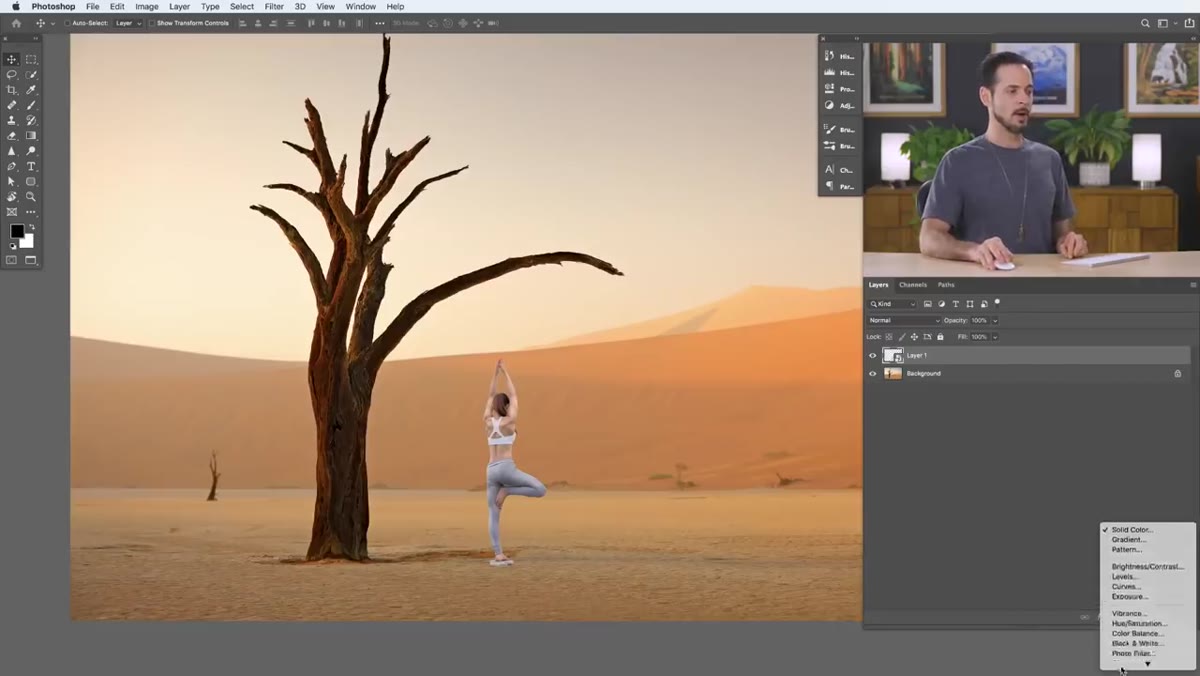Hide Layer 1 using its eye icon
The height and width of the screenshot is (676, 1200).
(x=872, y=355)
